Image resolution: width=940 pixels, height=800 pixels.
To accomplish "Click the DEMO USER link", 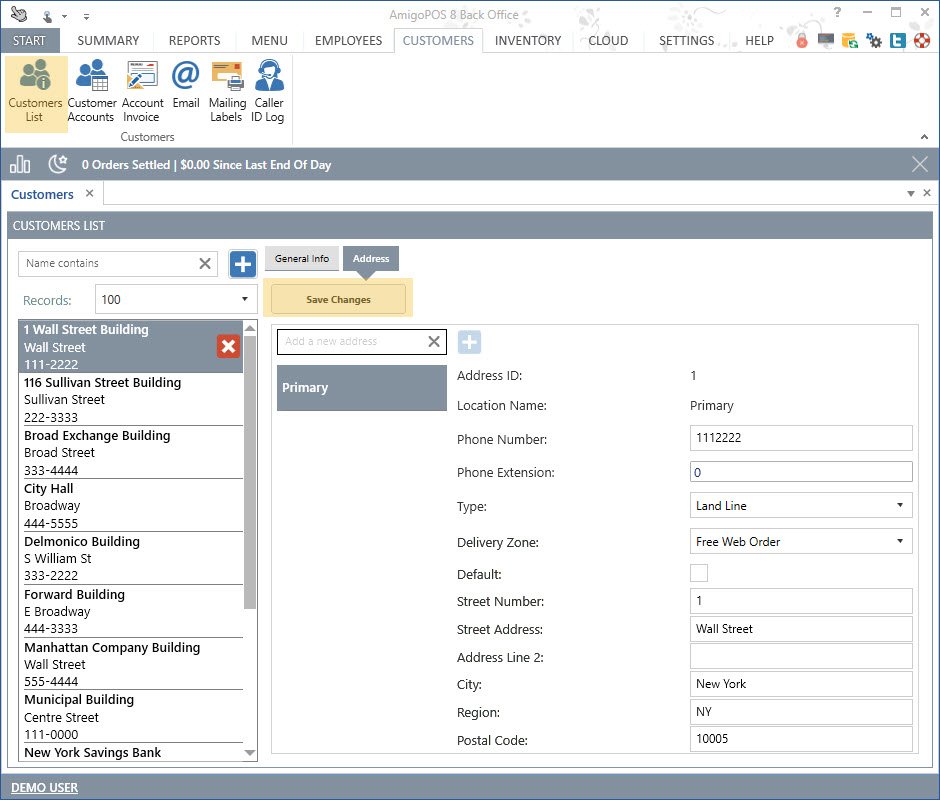I will pyautogui.click(x=45, y=788).
